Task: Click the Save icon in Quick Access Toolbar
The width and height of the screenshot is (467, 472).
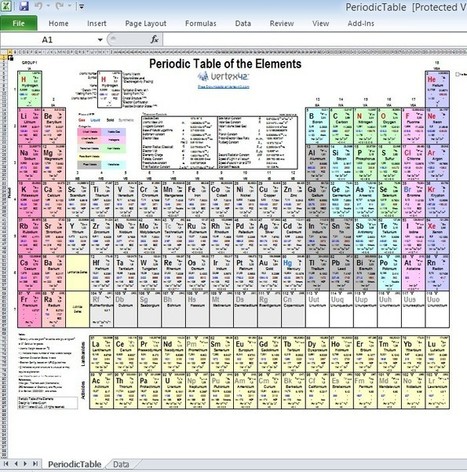Action: (x=24, y=6)
